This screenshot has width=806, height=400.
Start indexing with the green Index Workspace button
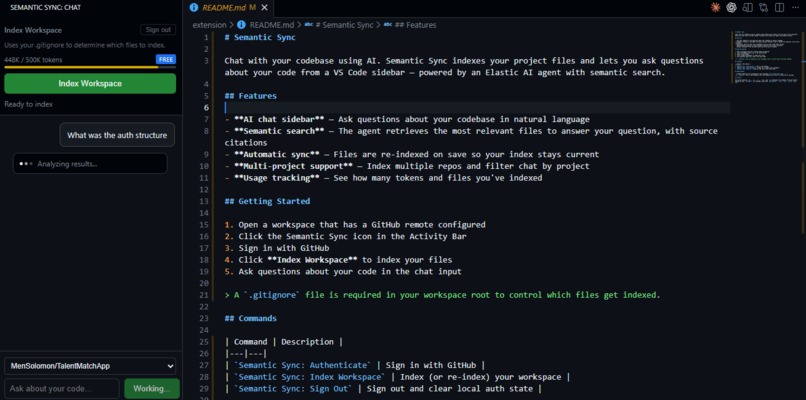coord(90,83)
